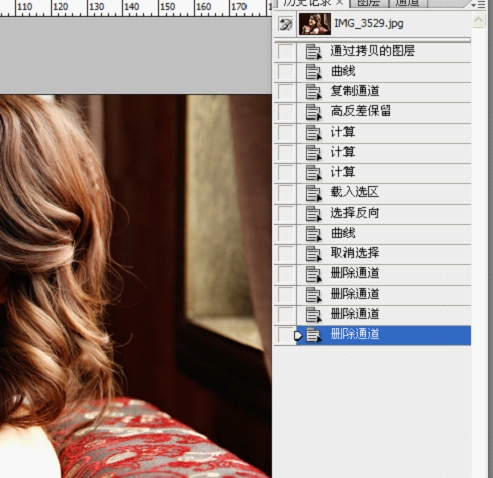
Task: Set history brush source box for 选择反向
Action: click(286, 214)
